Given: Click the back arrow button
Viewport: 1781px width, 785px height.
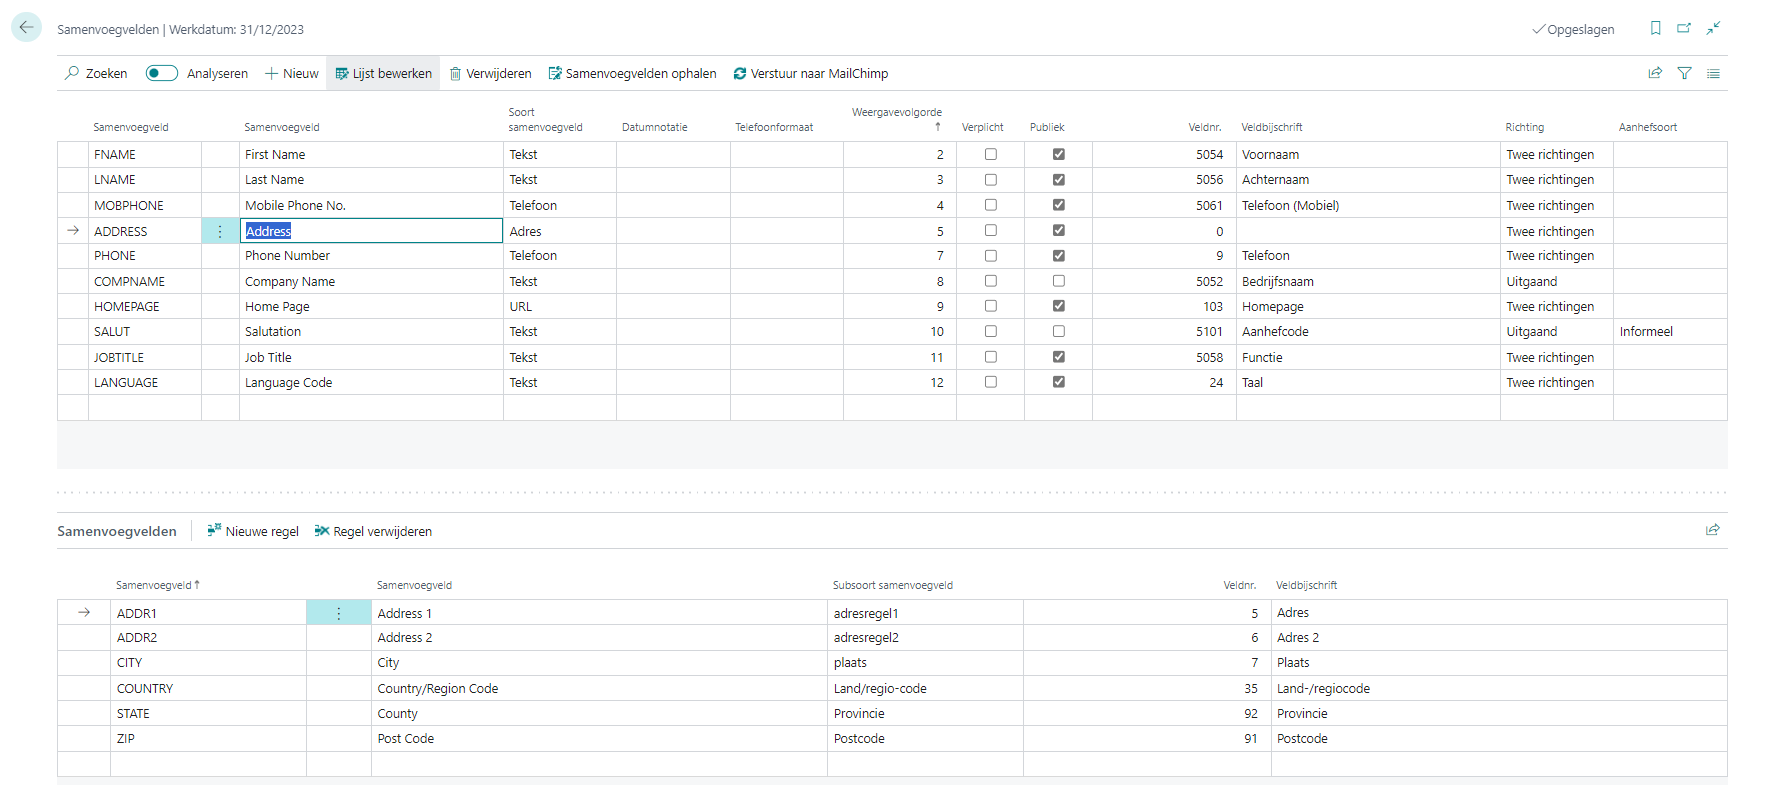Looking at the screenshot, I should pos(26,28).
